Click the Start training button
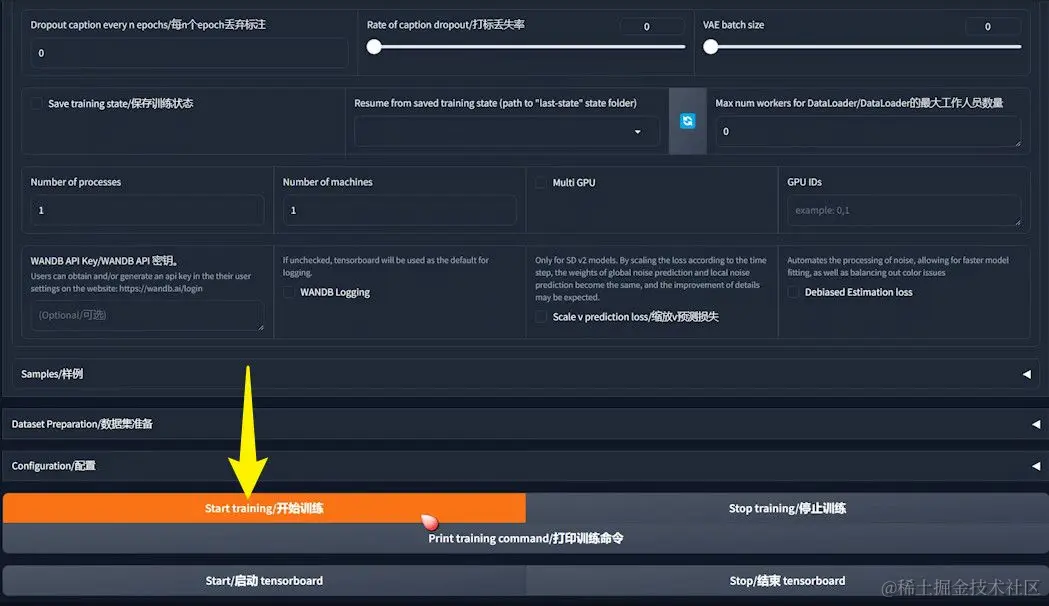1049x606 pixels. pyautogui.click(x=264, y=508)
